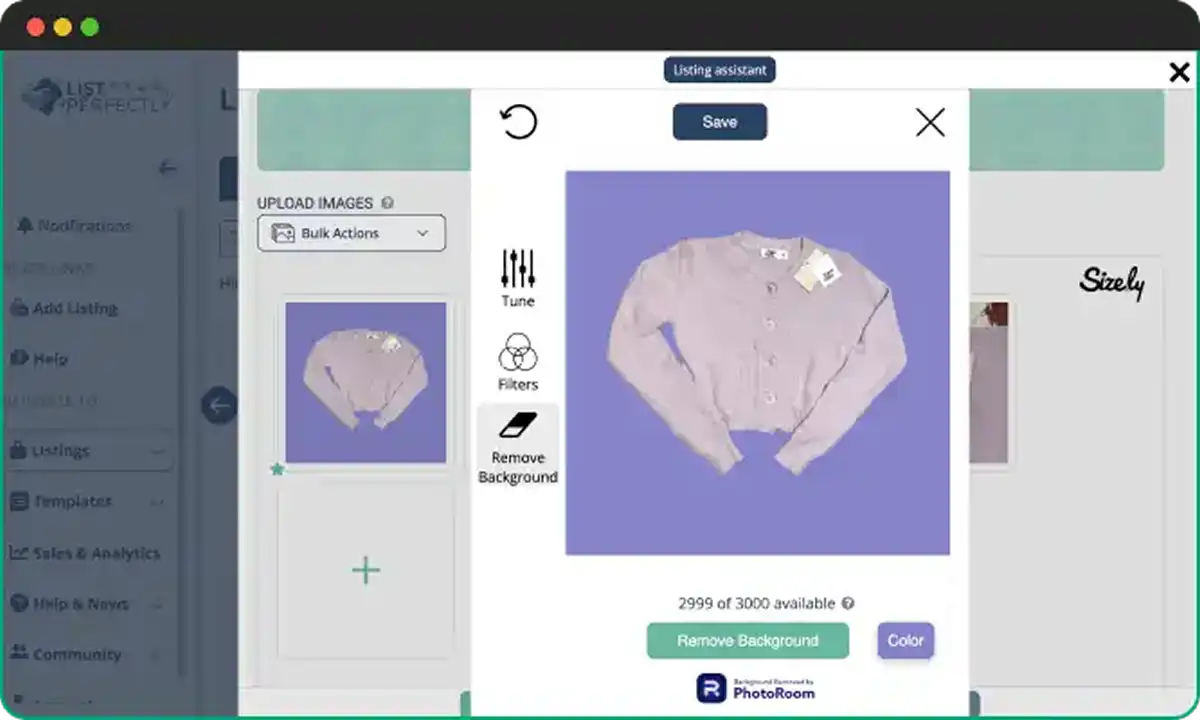Undo changes with the reset arrow icon
1200x720 pixels.
[x=517, y=123]
